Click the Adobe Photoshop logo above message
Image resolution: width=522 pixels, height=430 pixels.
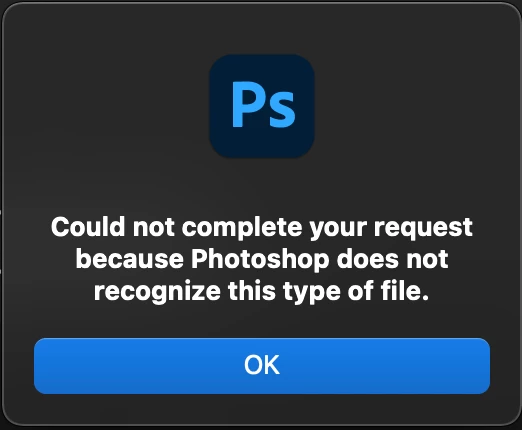(262, 105)
